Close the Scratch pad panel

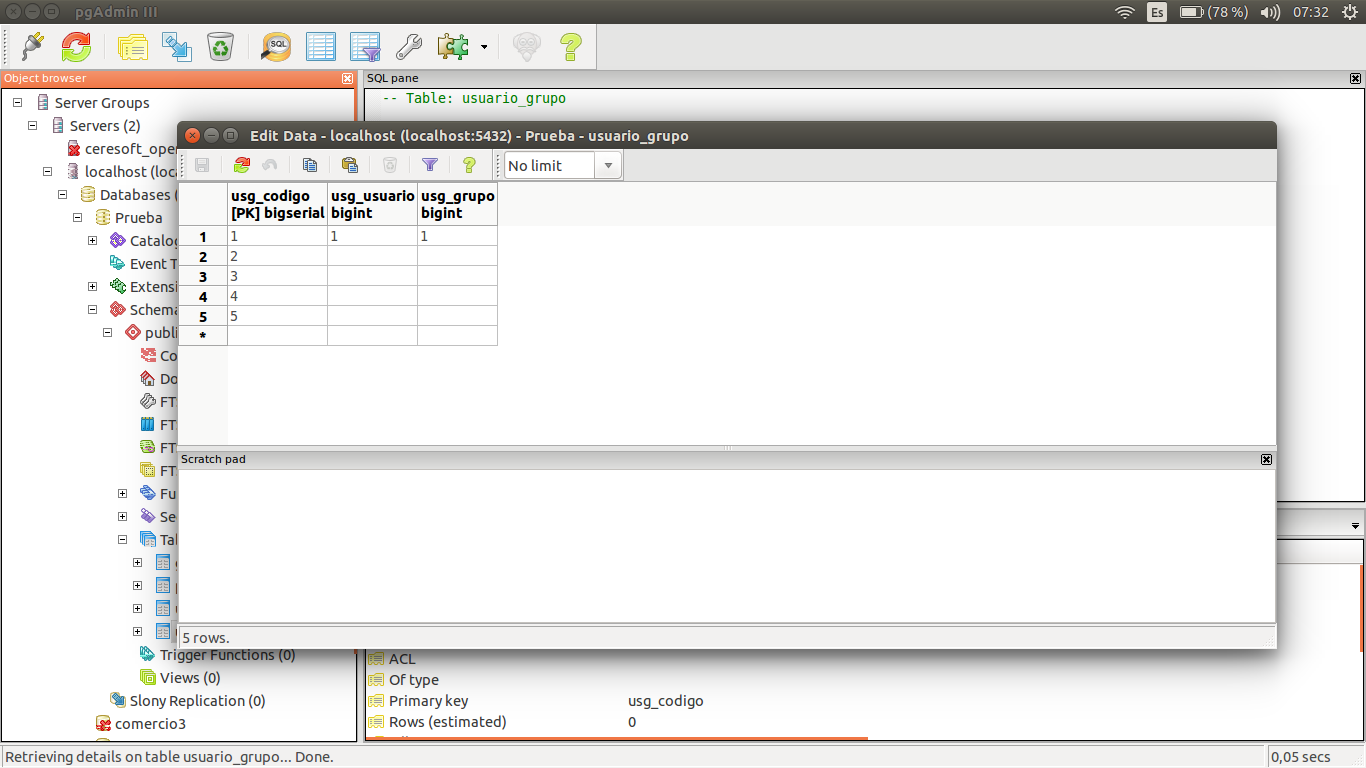tap(1266, 459)
